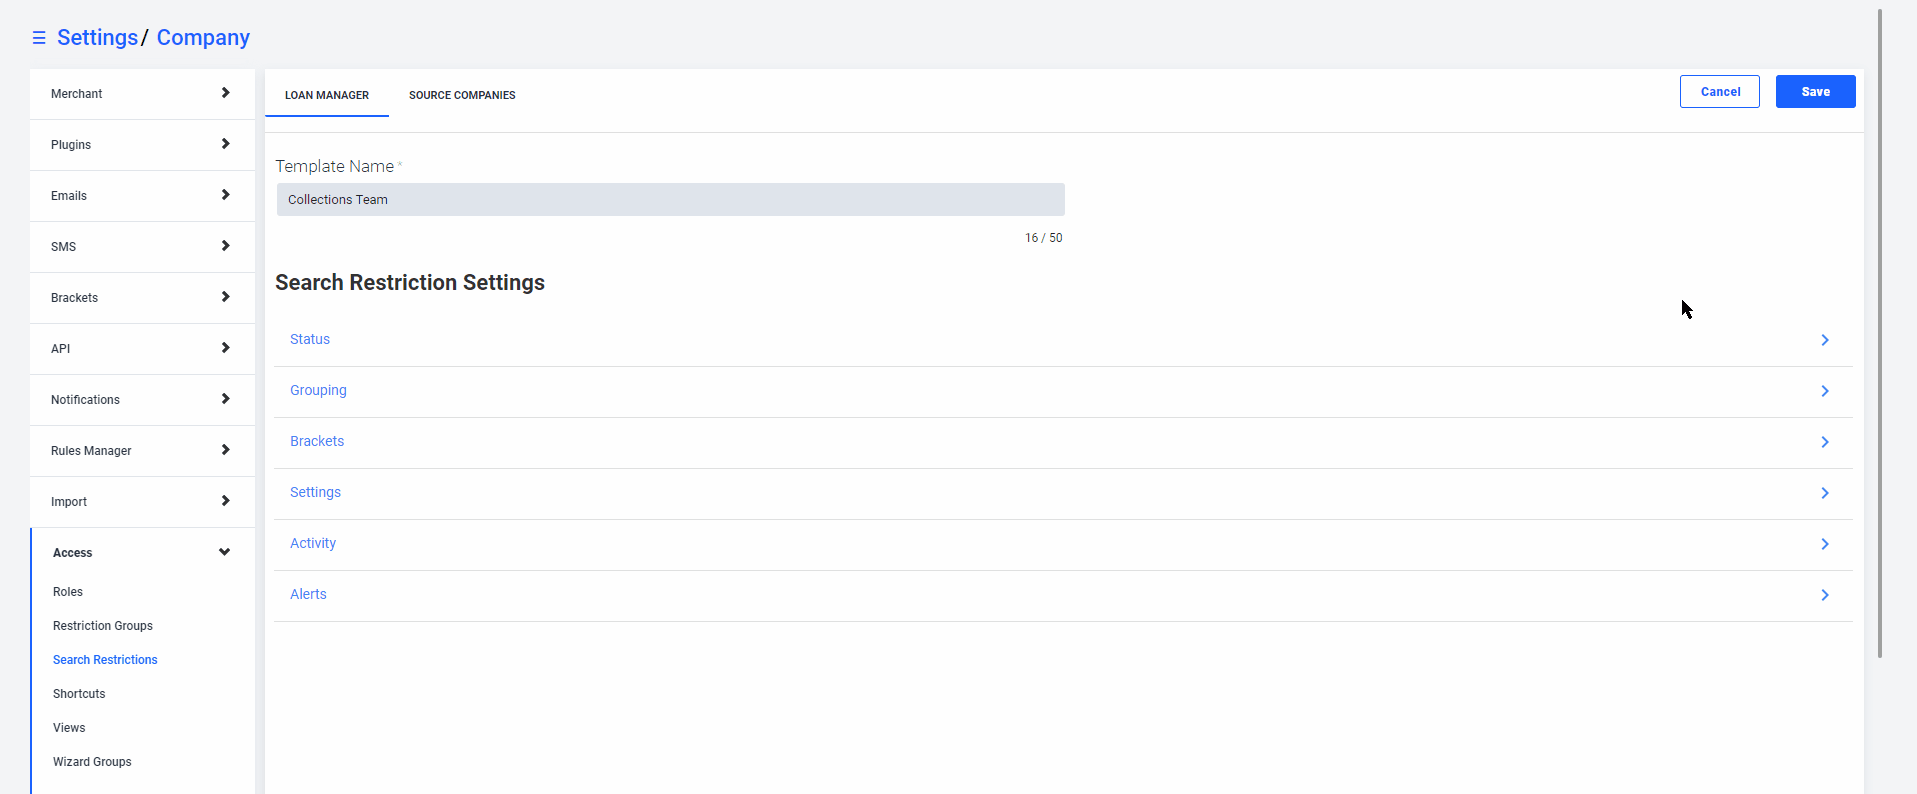Open Plugins in the sidebar
This screenshot has height=794, width=1917.
tap(142, 145)
